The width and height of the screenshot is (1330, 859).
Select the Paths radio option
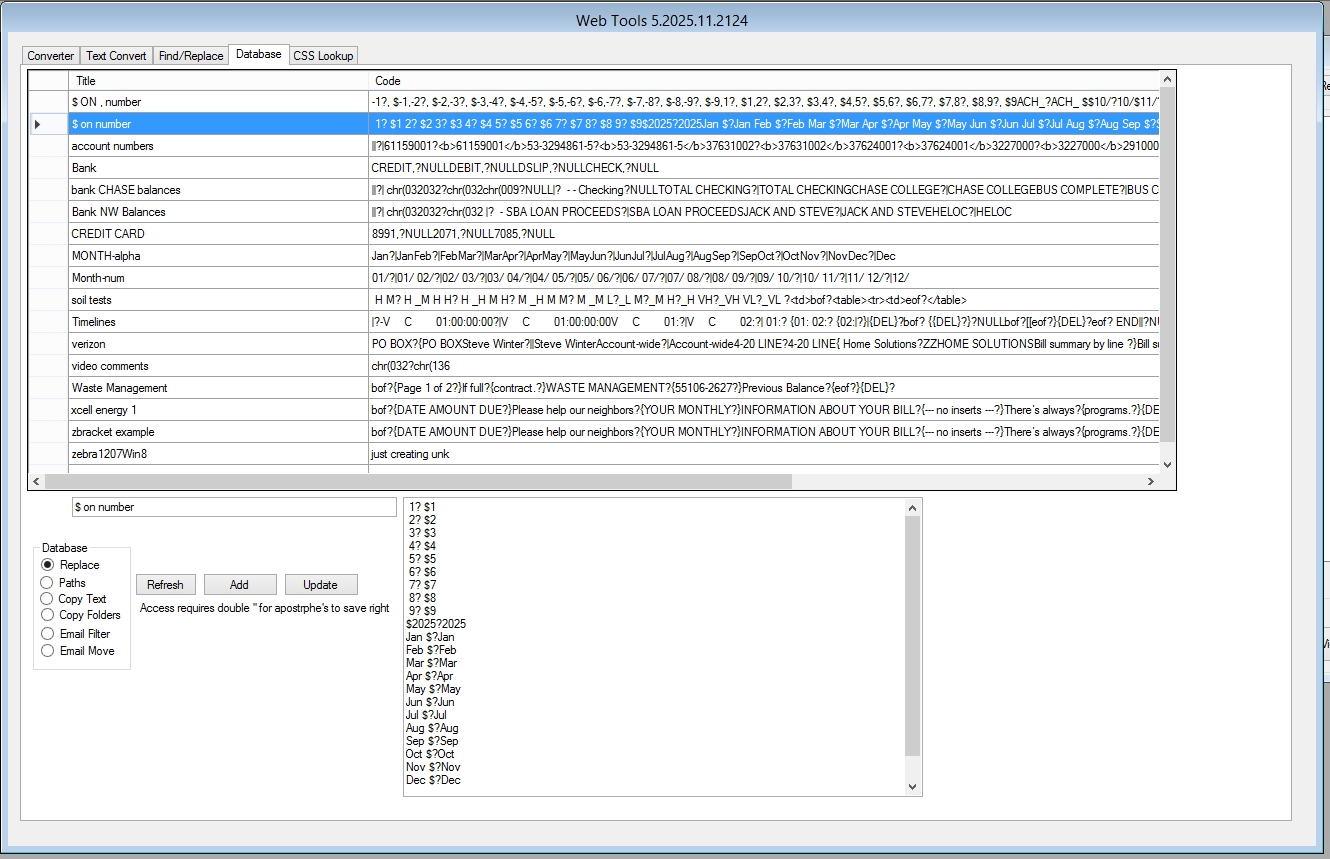[x=47, y=583]
